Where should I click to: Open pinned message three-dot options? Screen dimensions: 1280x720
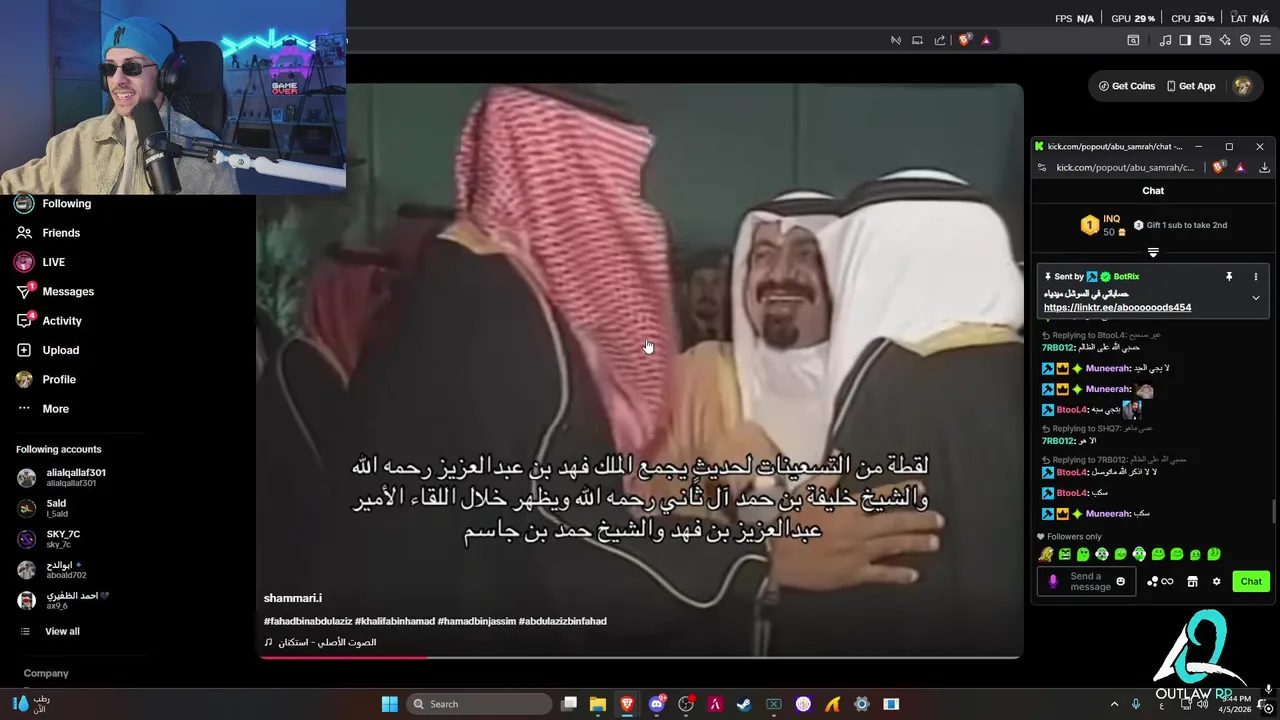(x=1256, y=277)
